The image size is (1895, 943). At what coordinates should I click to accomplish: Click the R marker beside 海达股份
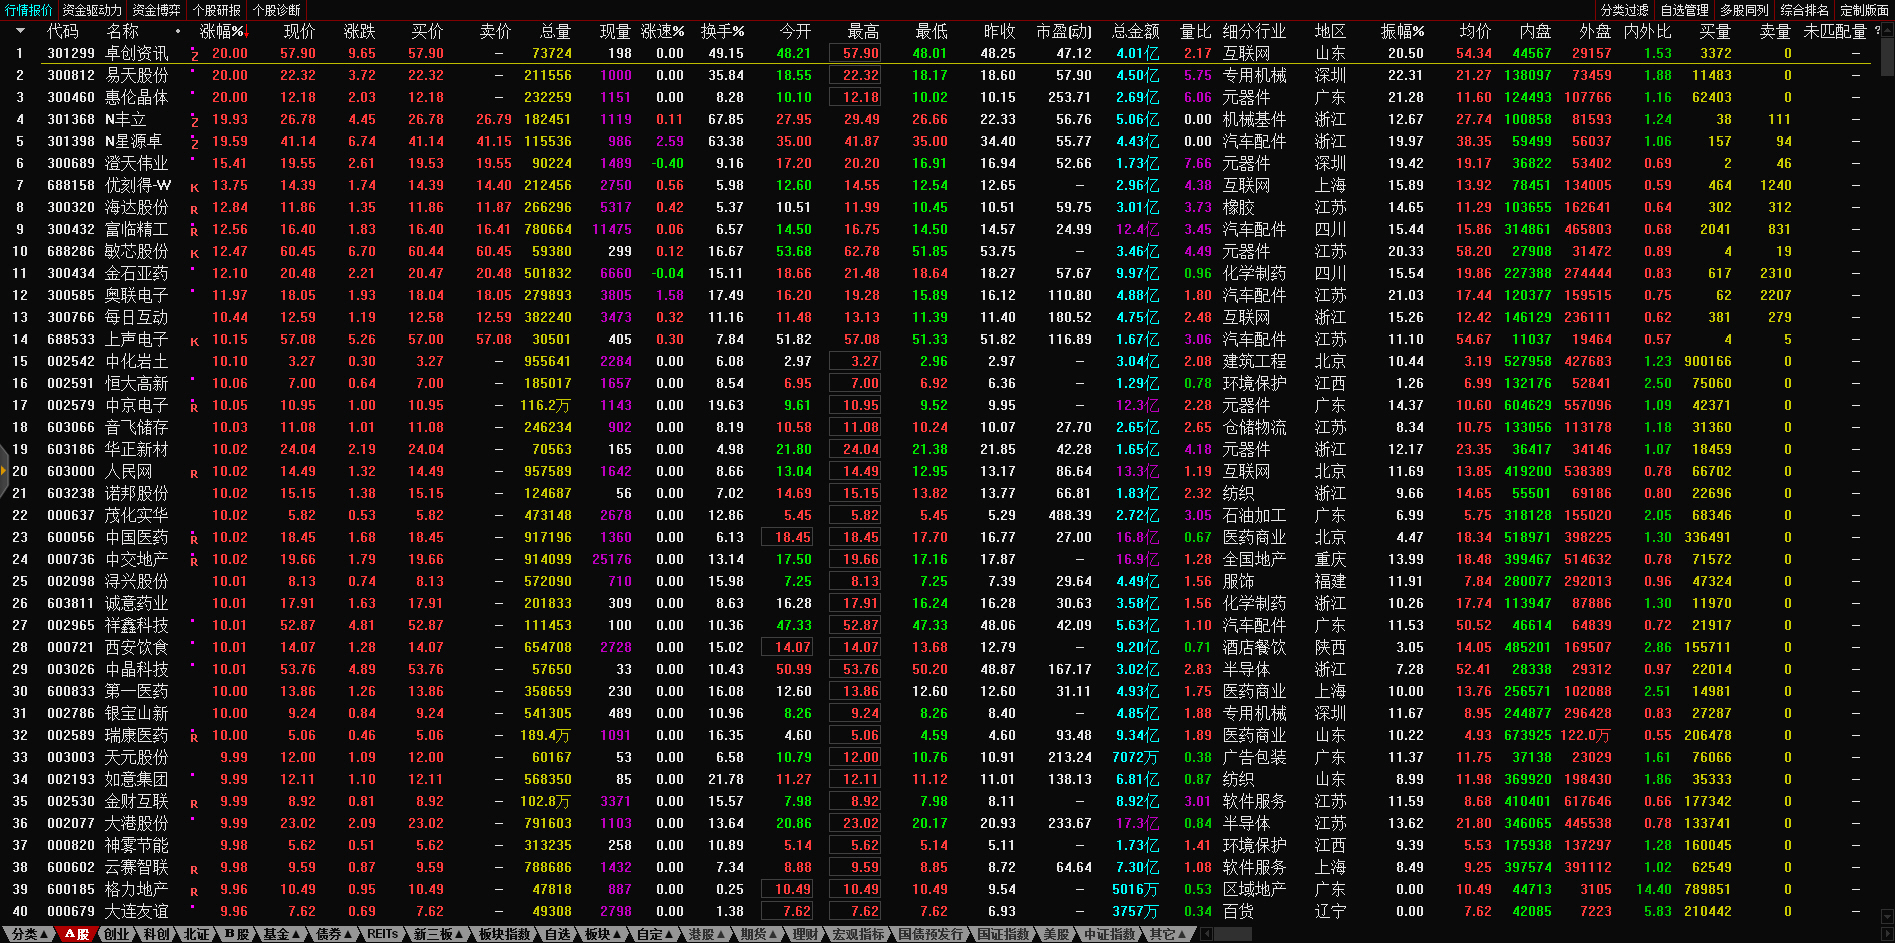tap(194, 209)
